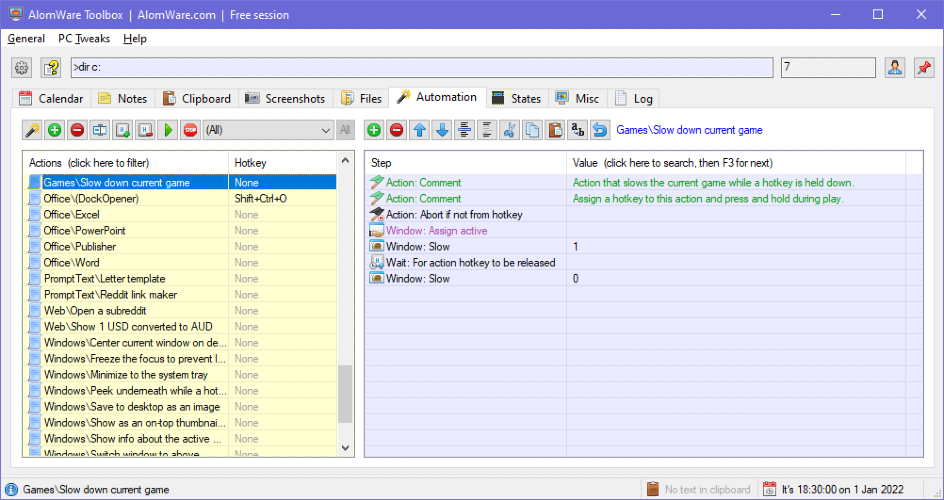This screenshot has height=500, width=944.
Task: Click the blue undo arrow icon
Action: click(x=600, y=129)
